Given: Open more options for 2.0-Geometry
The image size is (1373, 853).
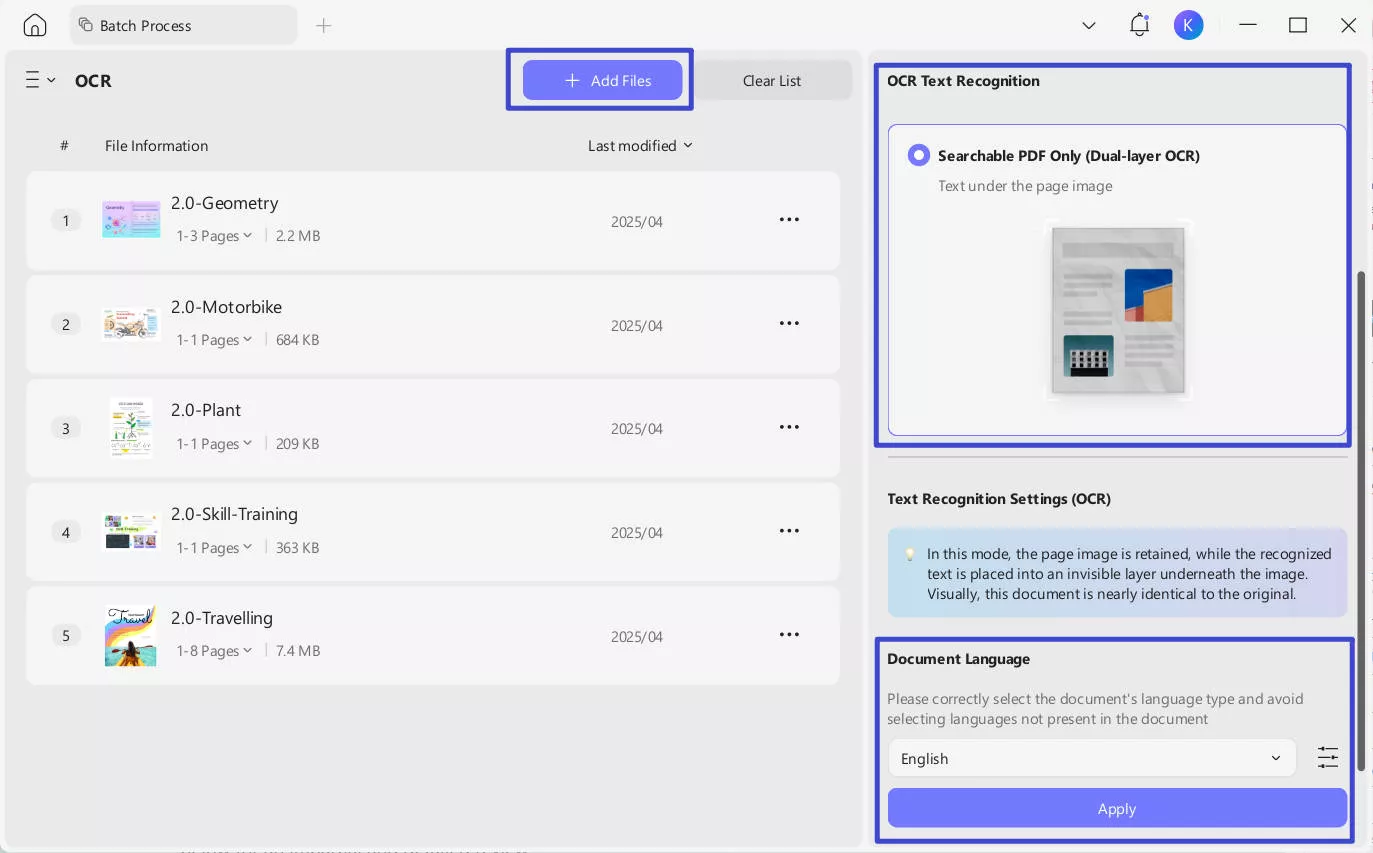Looking at the screenshot, I should click(x=789, y=220).
